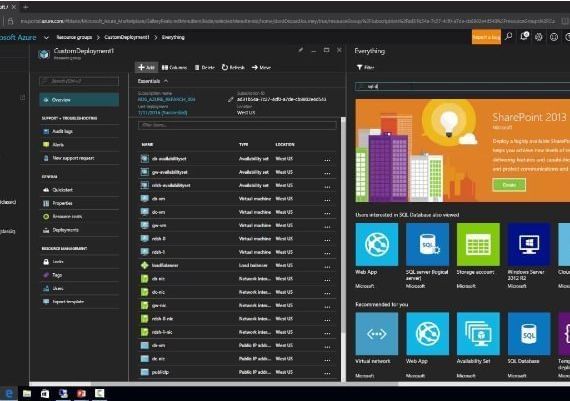This screenshot has height=401, width=570.
Task: Click the Filter items input field
Action: [x=237, y=125]
